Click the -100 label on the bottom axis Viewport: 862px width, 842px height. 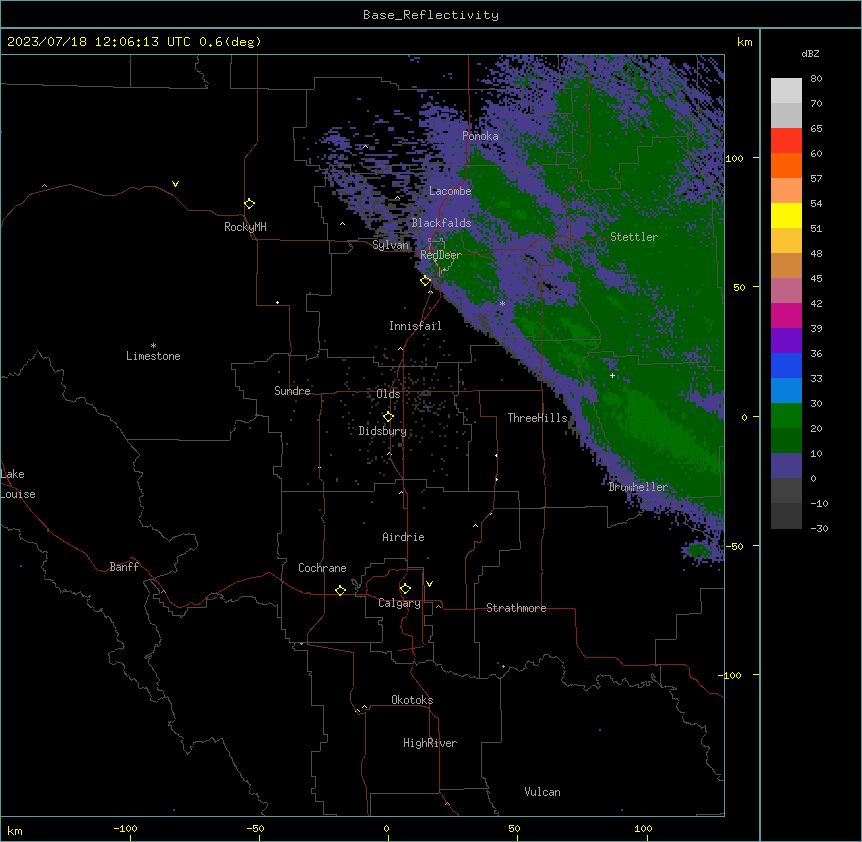tap(125, 829)
